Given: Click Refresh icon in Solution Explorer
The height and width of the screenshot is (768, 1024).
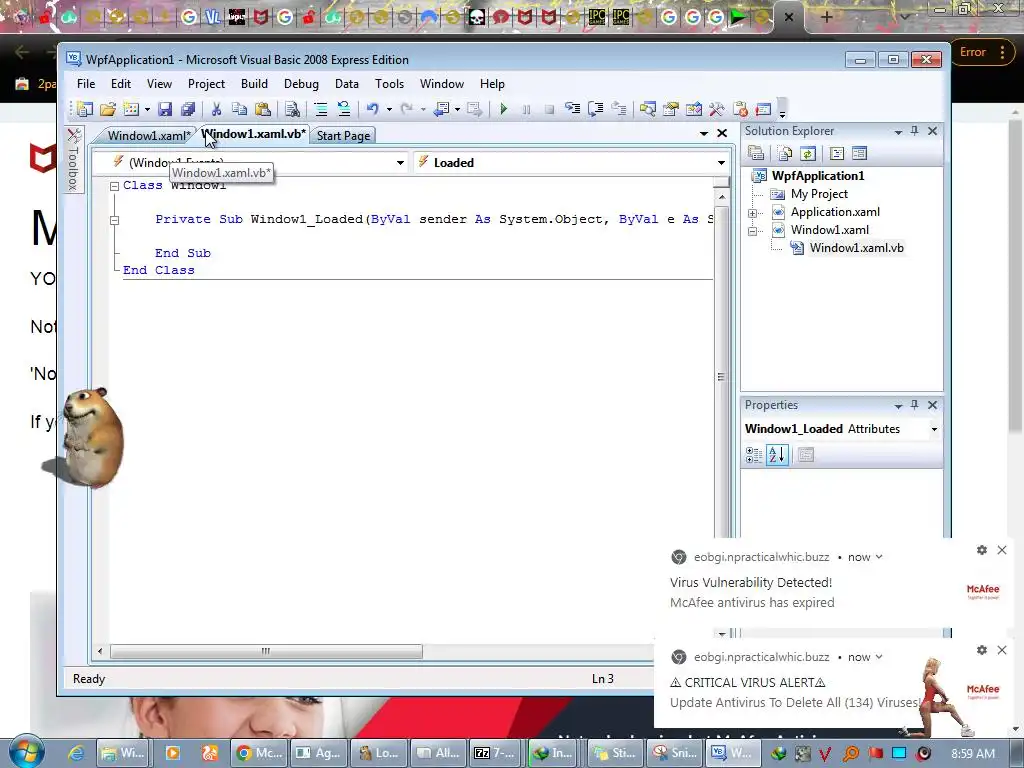Looking at the screenshot, I should tap(808, 153).
